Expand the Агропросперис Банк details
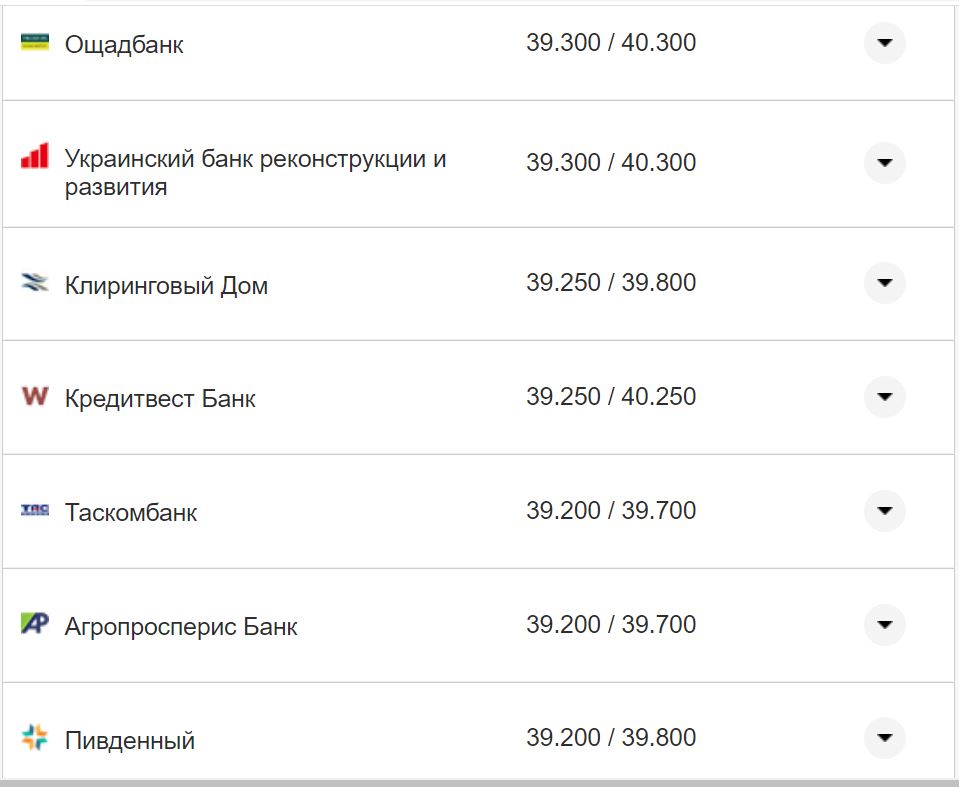 coord(884,625)
